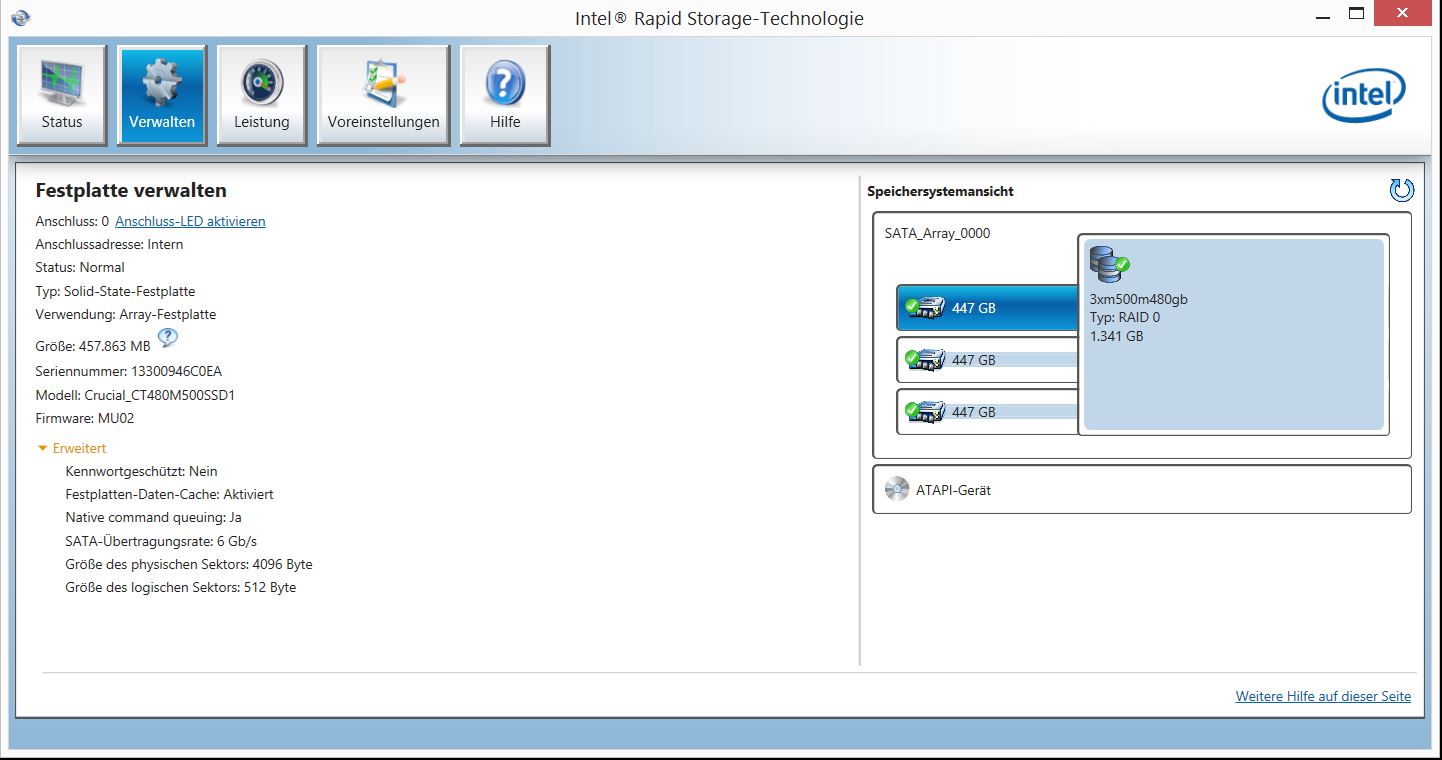
Task: Refresh the Speichersystemansicht view
Action: point(1401,190)
